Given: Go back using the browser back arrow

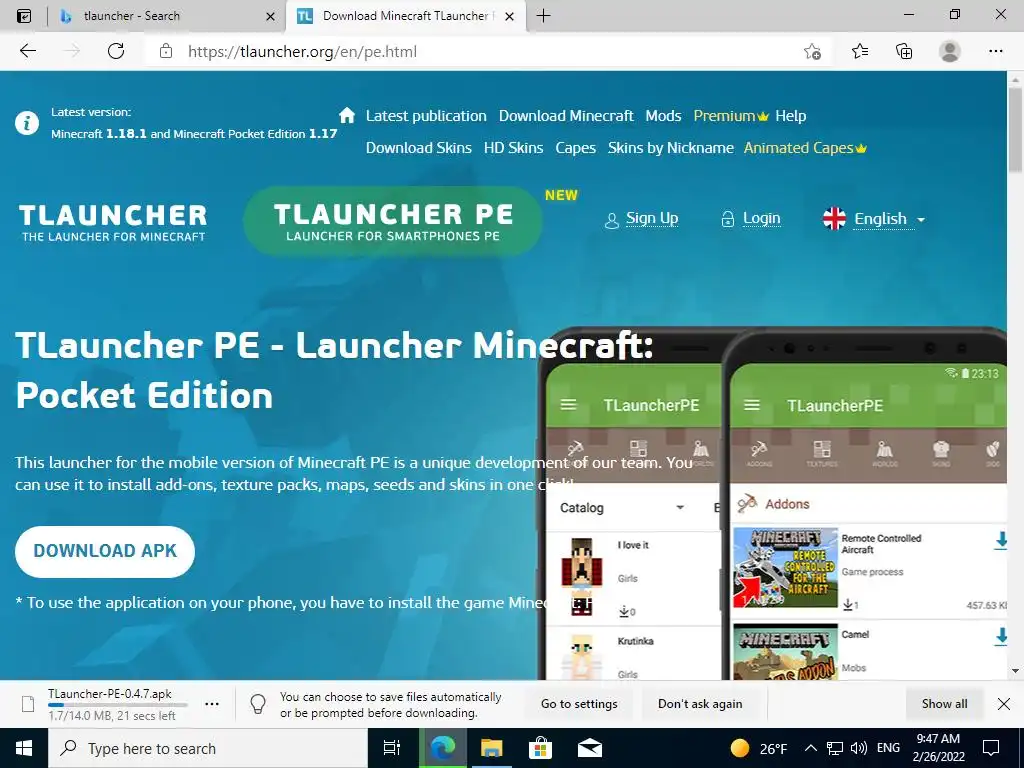Looking at the screenshot, I should click(x=27, y=51).
